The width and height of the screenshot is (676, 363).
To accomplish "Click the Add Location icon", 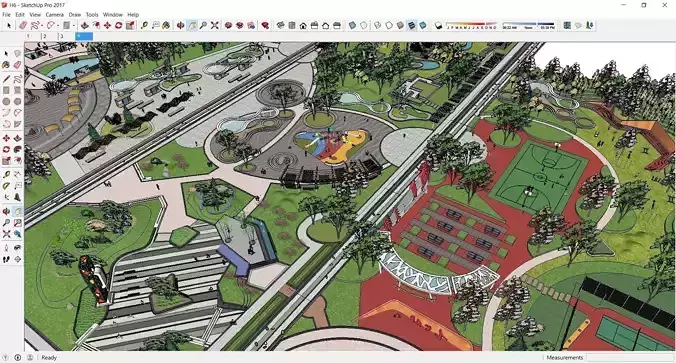I will coord(567,25).
